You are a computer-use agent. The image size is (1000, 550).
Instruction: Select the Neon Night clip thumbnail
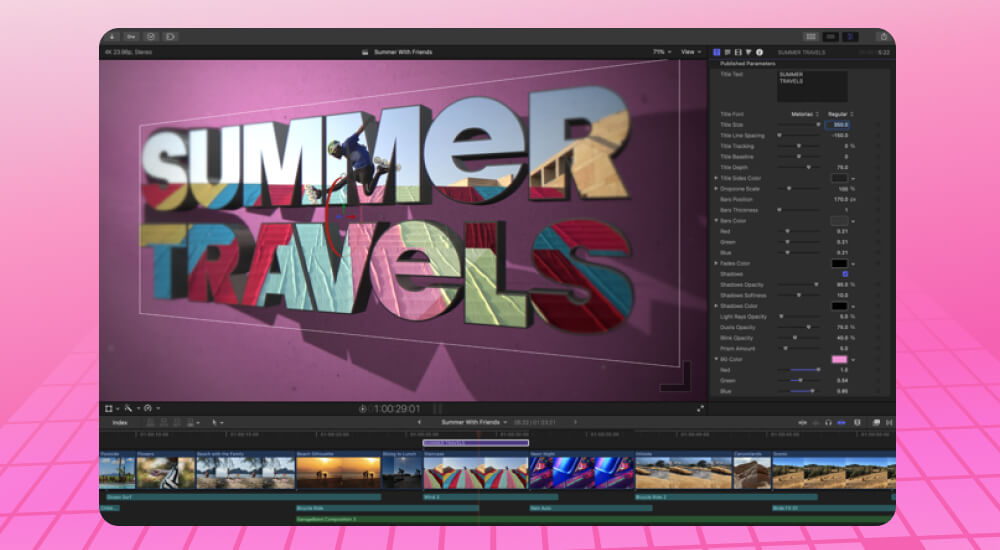tap(582, 470)
